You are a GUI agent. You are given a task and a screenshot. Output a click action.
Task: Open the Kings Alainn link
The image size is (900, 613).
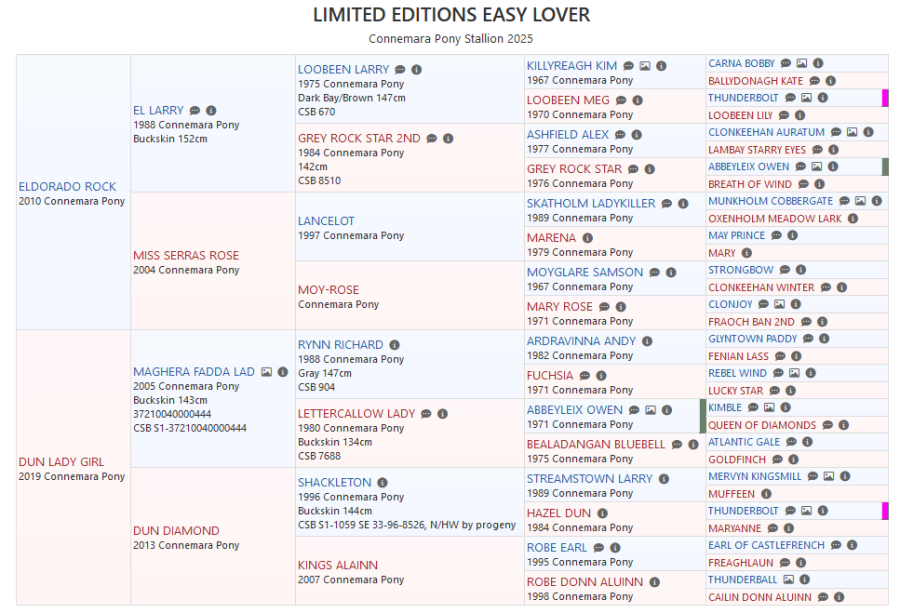point(337,565)
